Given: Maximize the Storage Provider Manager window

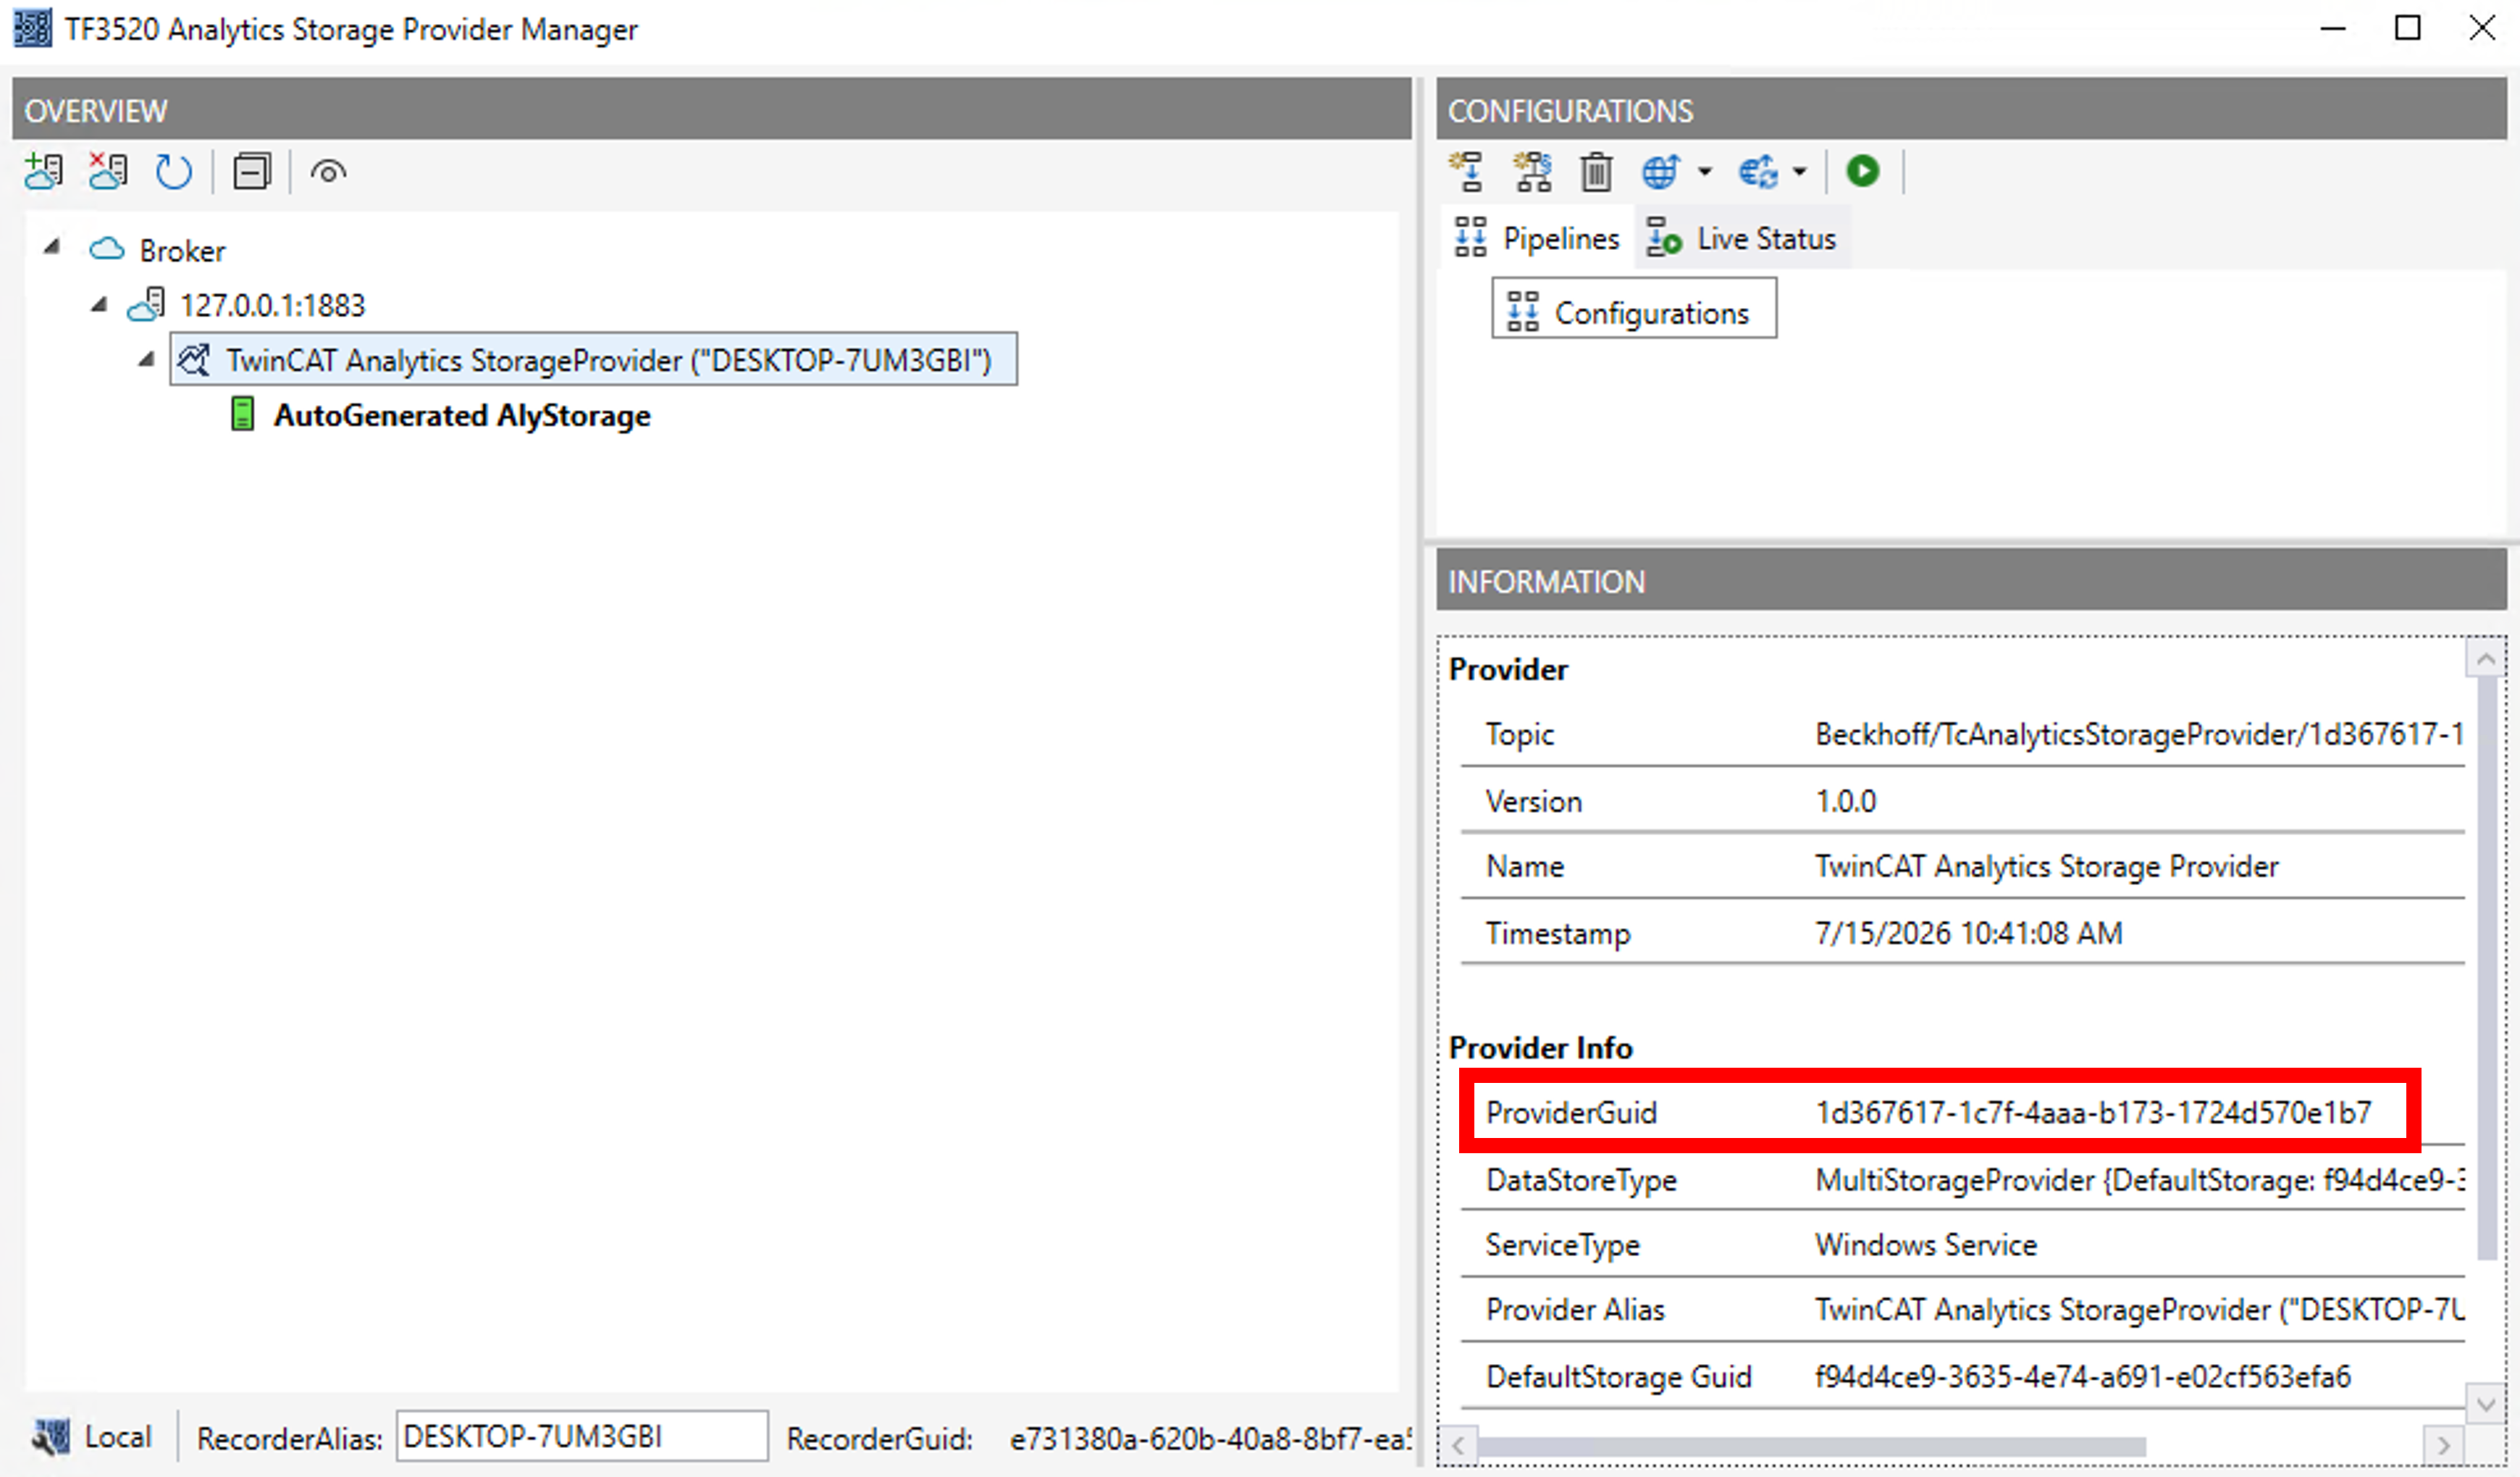Looking at the screenshot, I should coord(2408,28).
